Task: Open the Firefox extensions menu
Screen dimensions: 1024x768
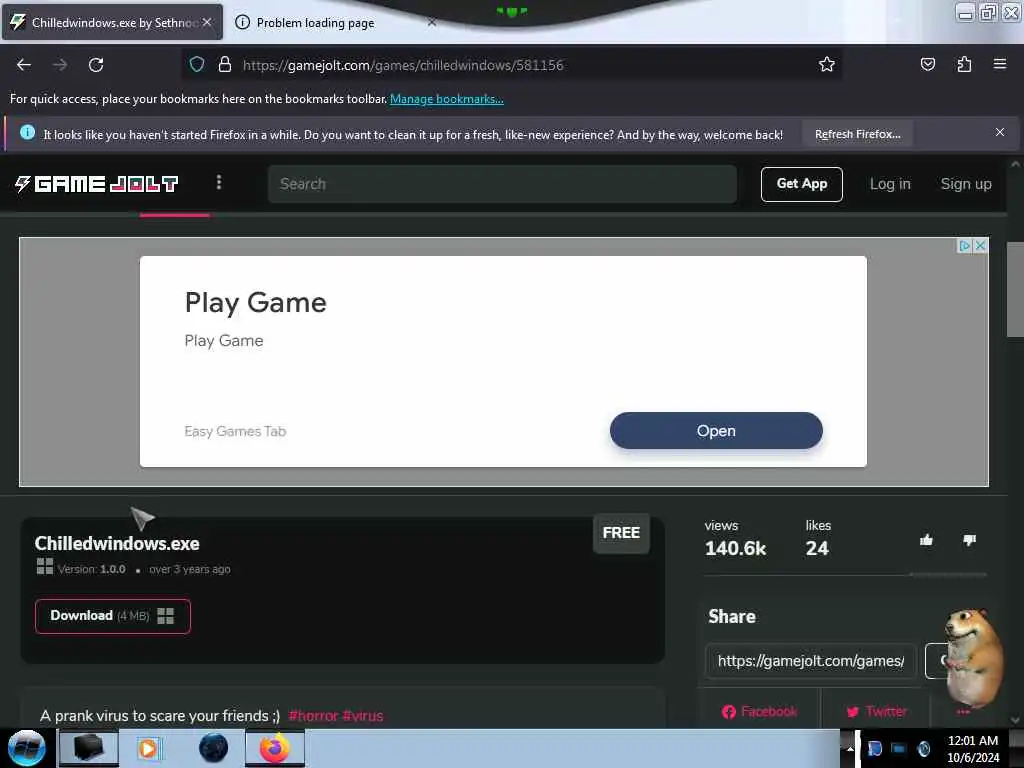Action: click(x=964, y=64)
